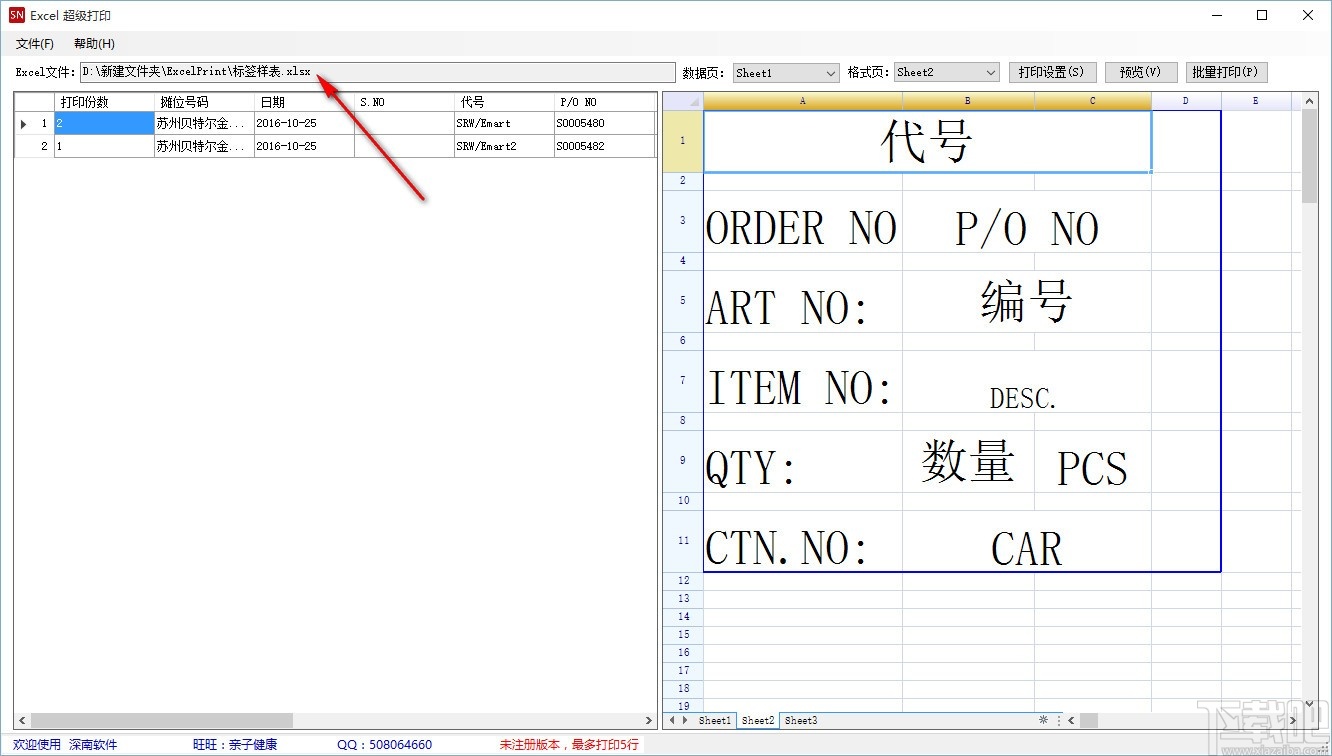Screen dimensions: 1332x756
Task: Click the S.NO column header
Action: click(404, 102)
